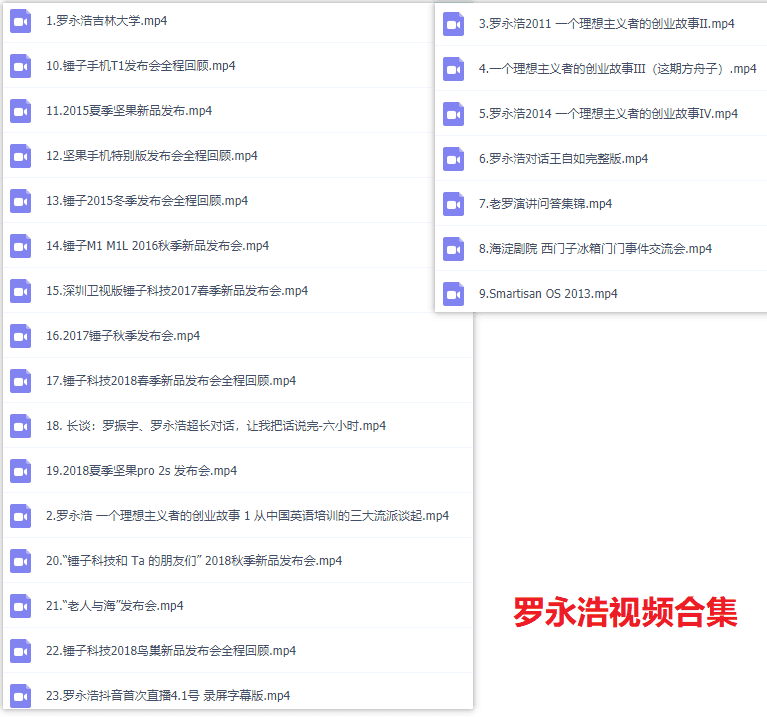Screen dimensions: 767x717
Task: Click video icon beside 1.罗永浩吉林大学.mp4
Action: pos(21,21)
